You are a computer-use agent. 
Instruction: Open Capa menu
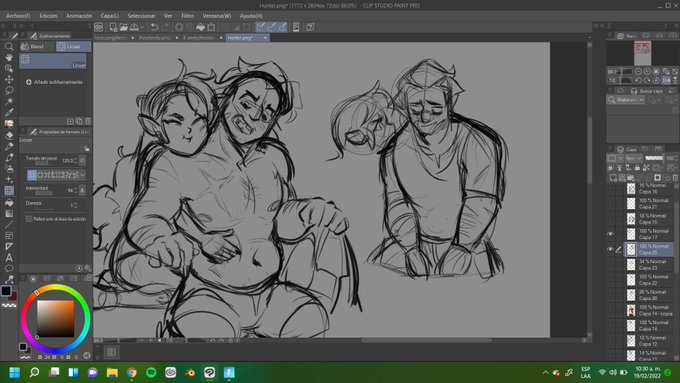(x=110, y=16)
